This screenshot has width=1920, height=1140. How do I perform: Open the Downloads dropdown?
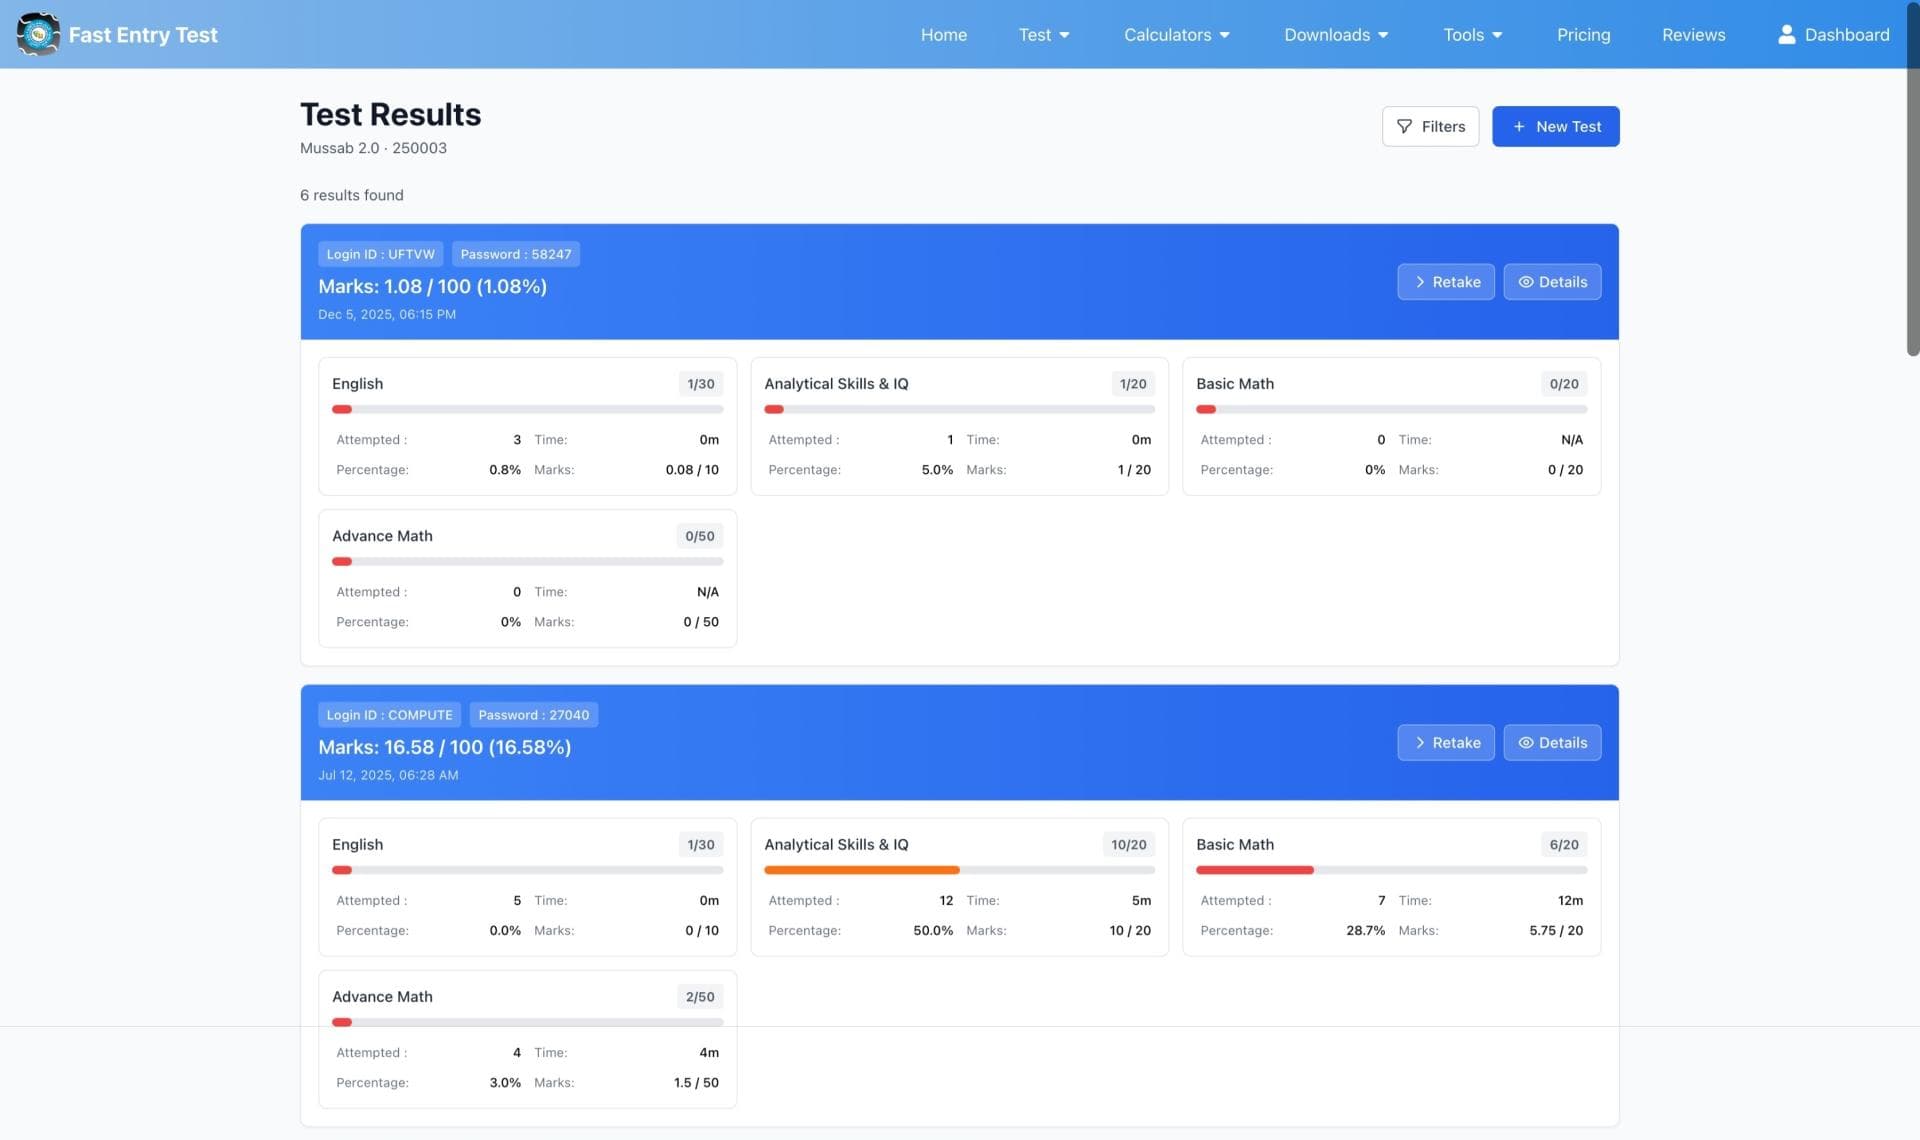point(1336,34)
